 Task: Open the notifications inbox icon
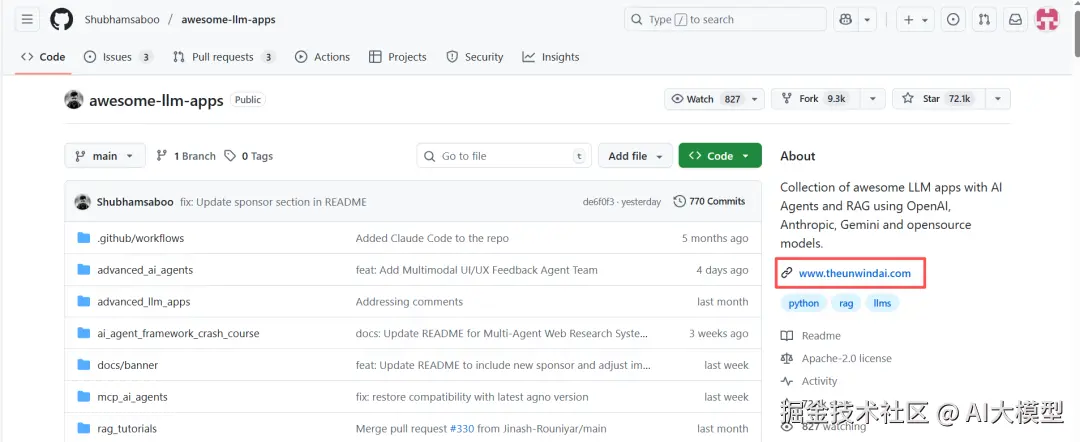coord(1015,19)
